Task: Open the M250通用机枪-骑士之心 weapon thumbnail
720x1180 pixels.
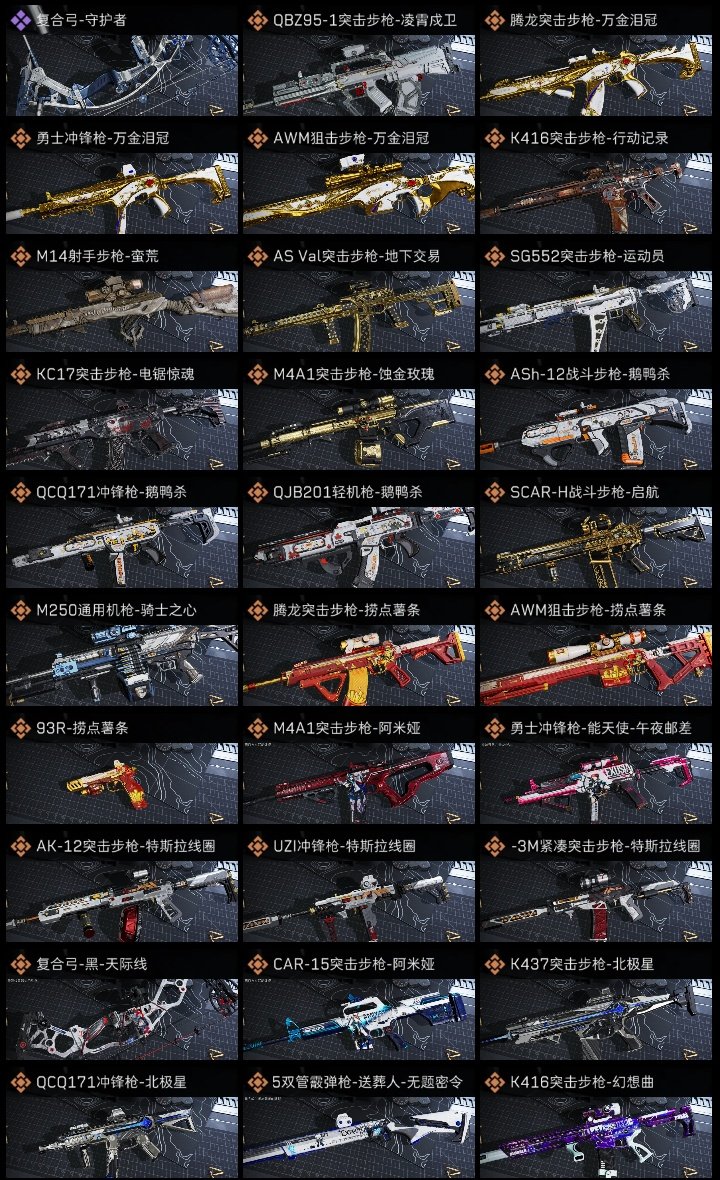Action: tap(122, 665)
